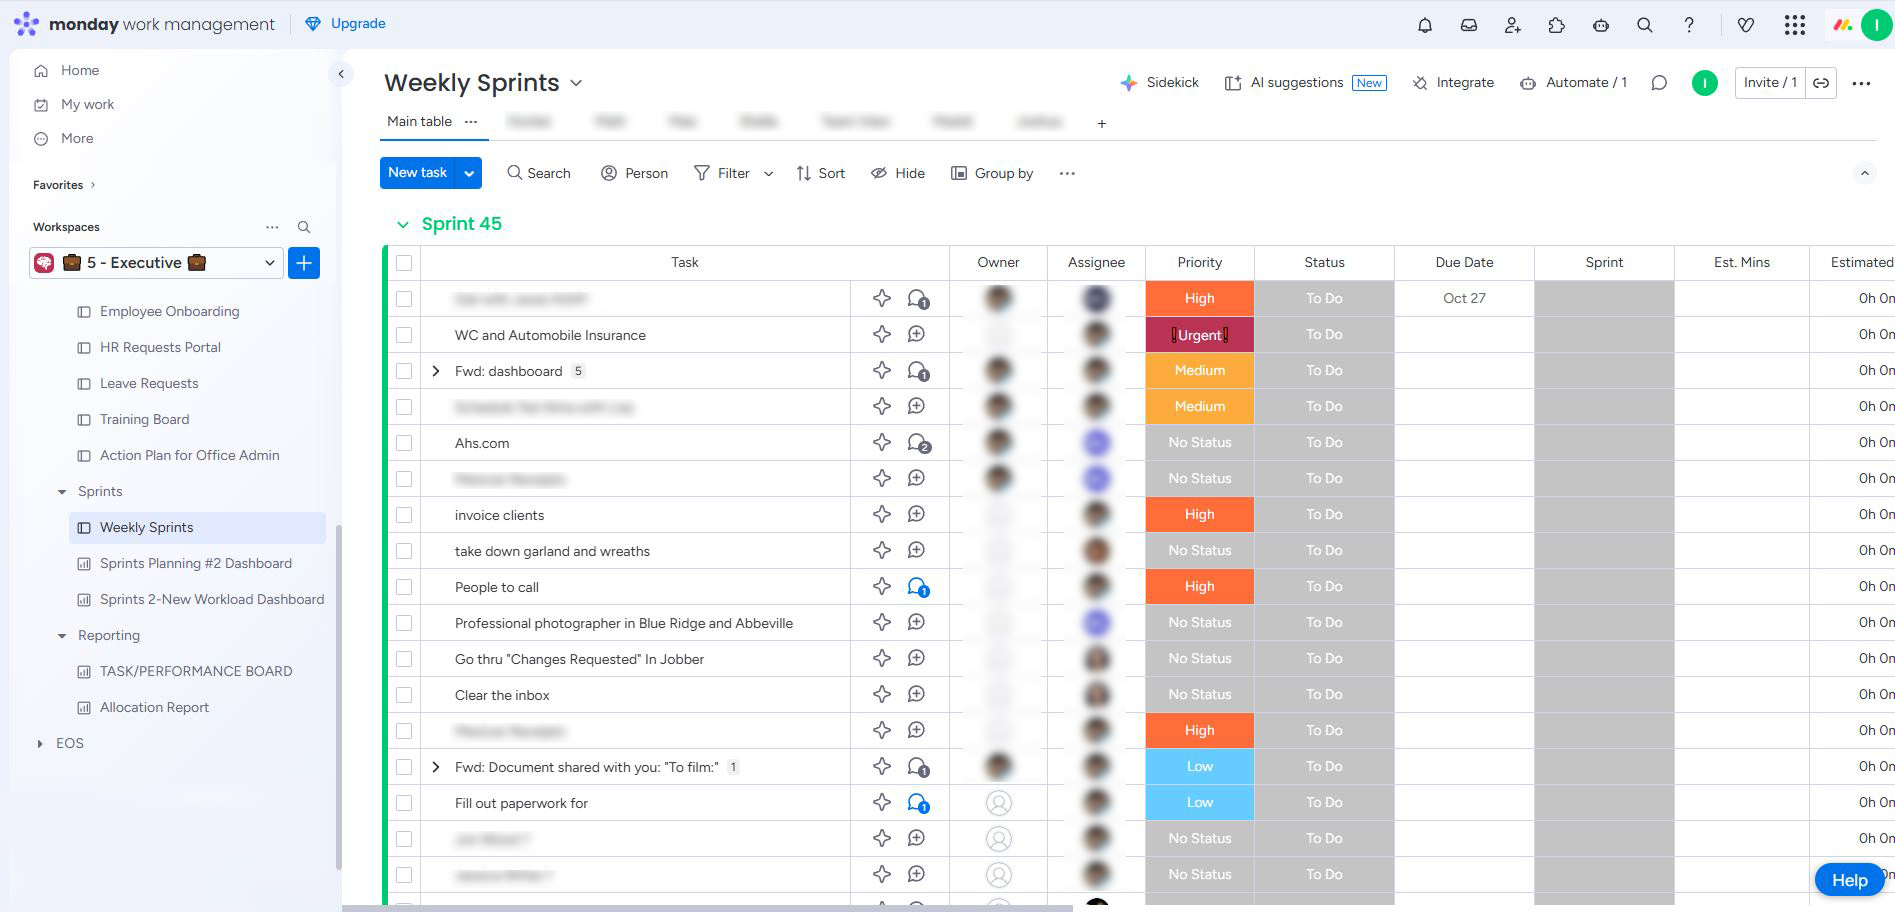
Task: Expand subitems of Fwd: dashboard task
Action: tap(436, 371)
